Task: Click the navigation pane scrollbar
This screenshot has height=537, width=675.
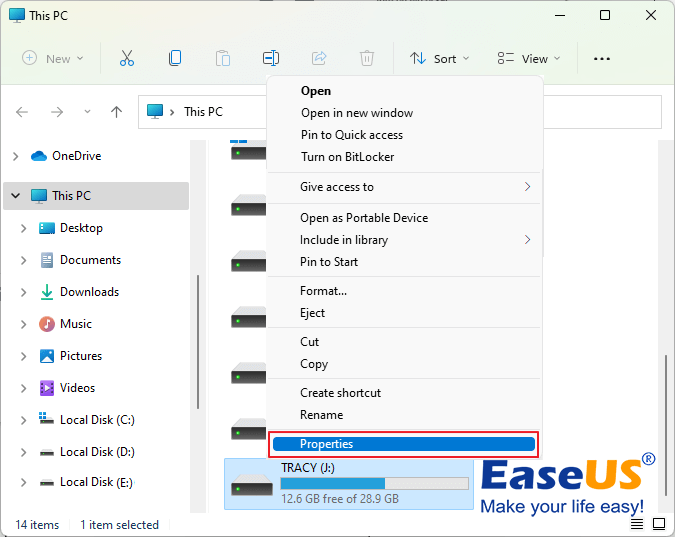Action: 198,342
